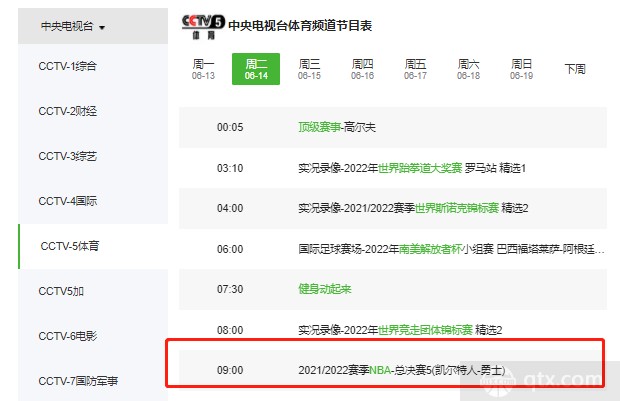This screenshot has height=401, width=620.
Task: Select CCTV5加 channel
Action: pos(61,291)
